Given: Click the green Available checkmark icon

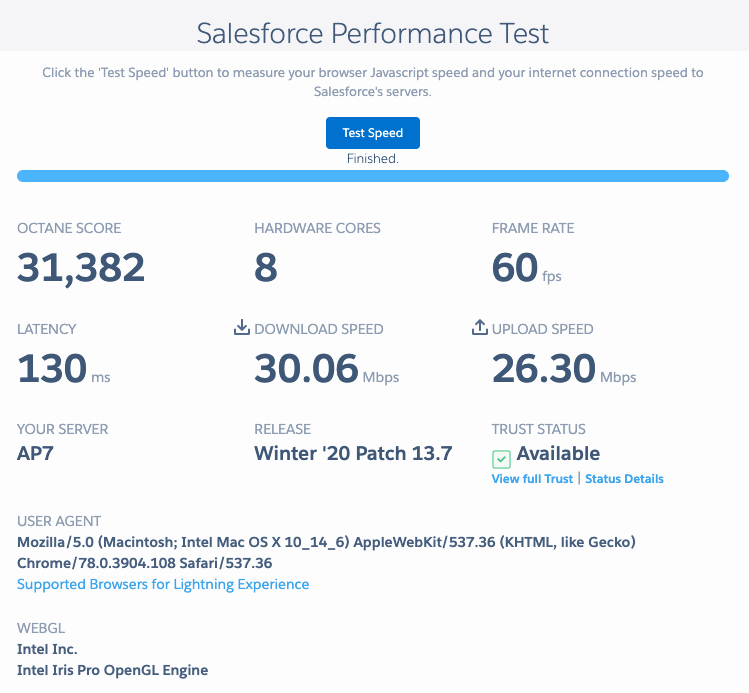Looking at the screenshot, I should tap(501, 459).
